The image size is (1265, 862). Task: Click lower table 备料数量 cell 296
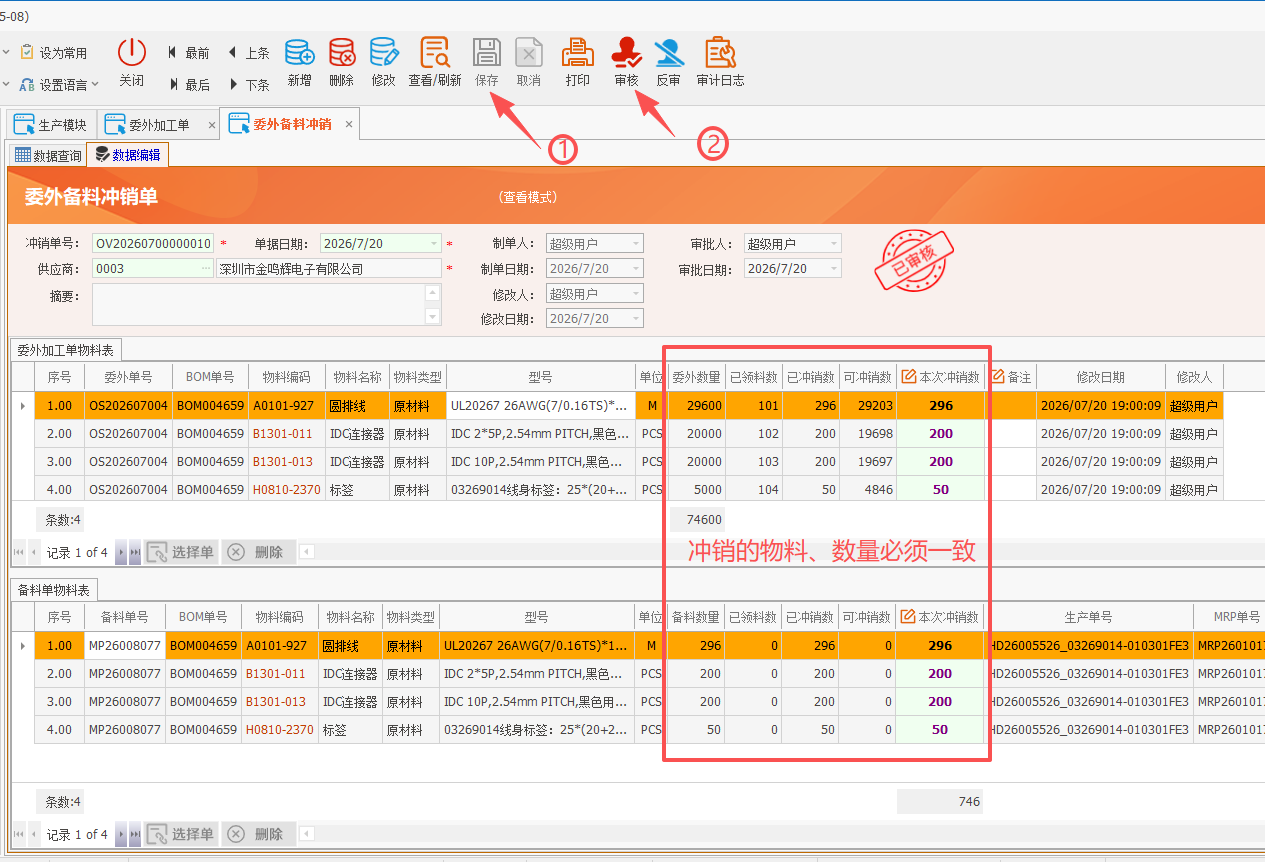(x=695, y=646)
